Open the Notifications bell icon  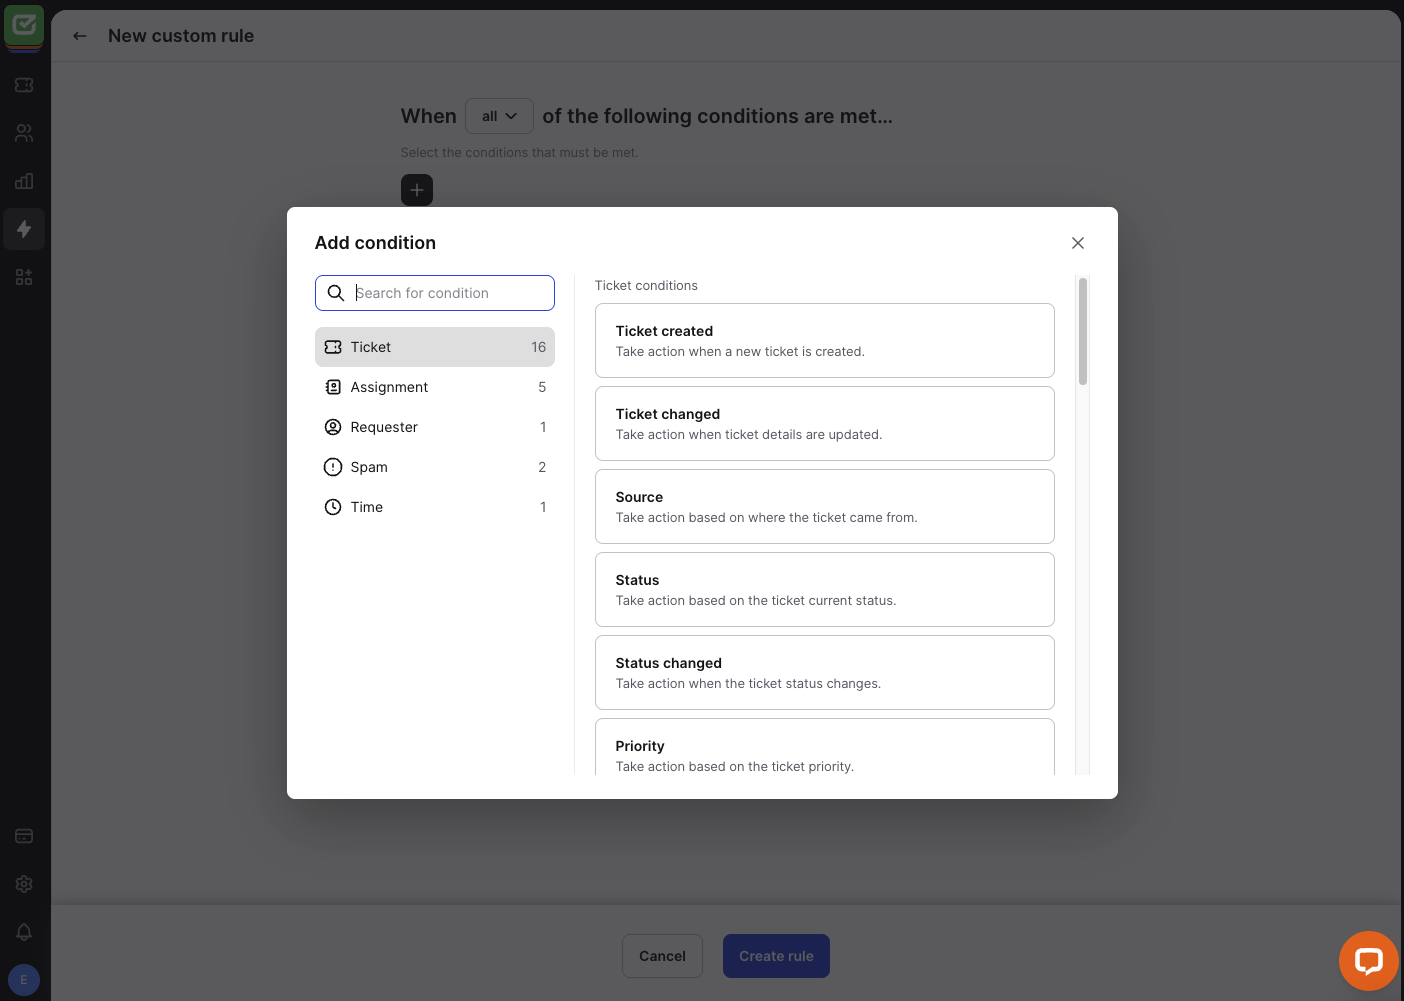(x=24, y=932)
